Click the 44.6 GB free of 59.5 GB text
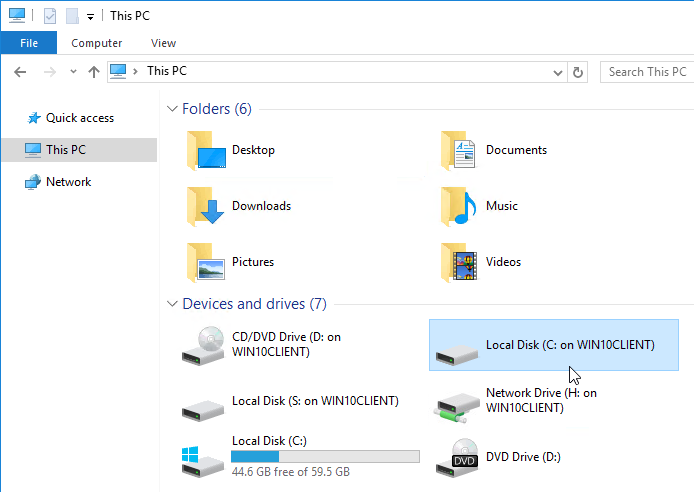 pos(291,472)
